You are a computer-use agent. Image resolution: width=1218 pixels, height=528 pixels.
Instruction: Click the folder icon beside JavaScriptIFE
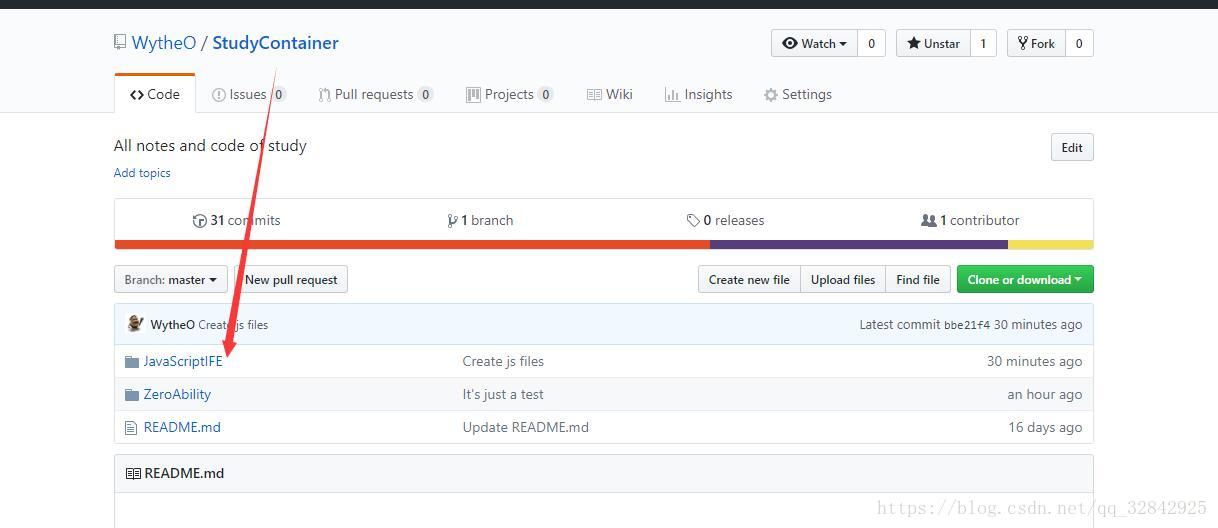click(132, 361)
